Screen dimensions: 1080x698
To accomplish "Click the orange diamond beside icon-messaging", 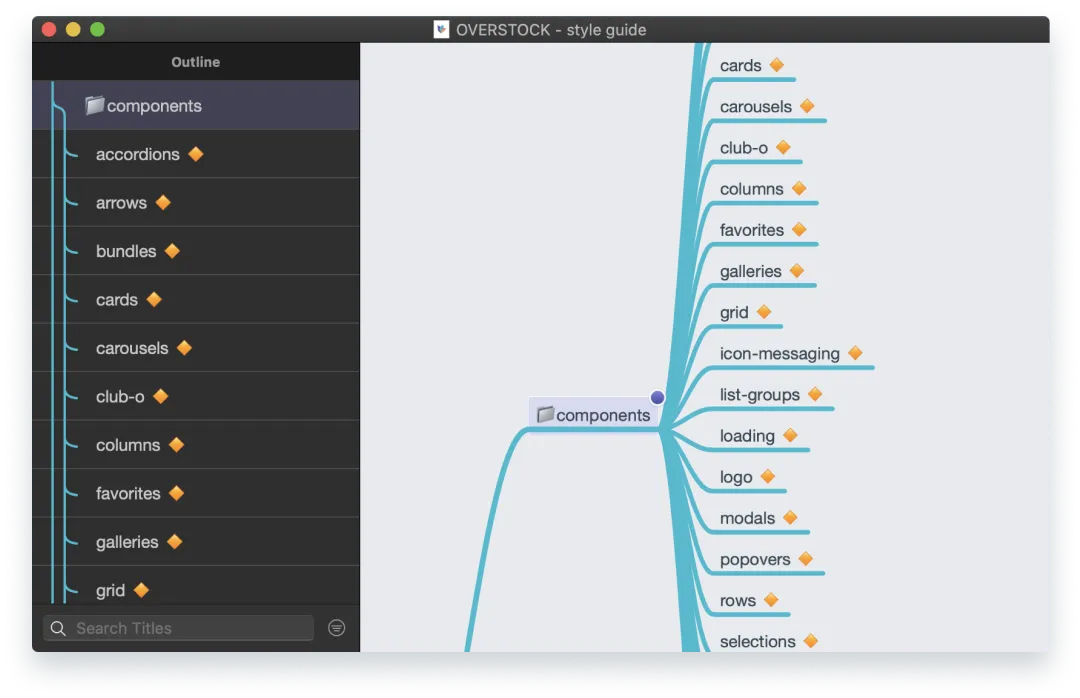I will coord(855,353).
